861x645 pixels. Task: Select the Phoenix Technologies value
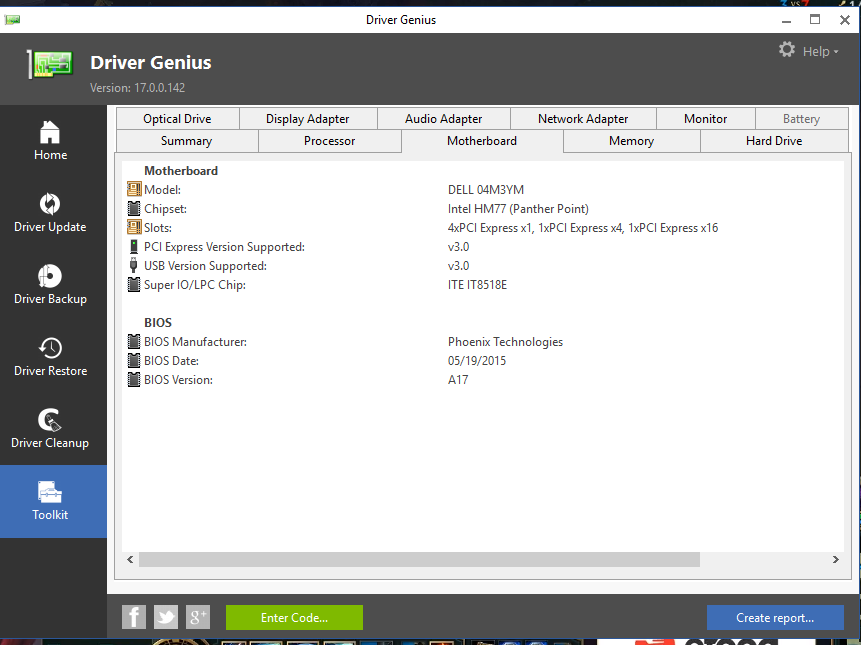pyautogui.click(x=505, y=341)
